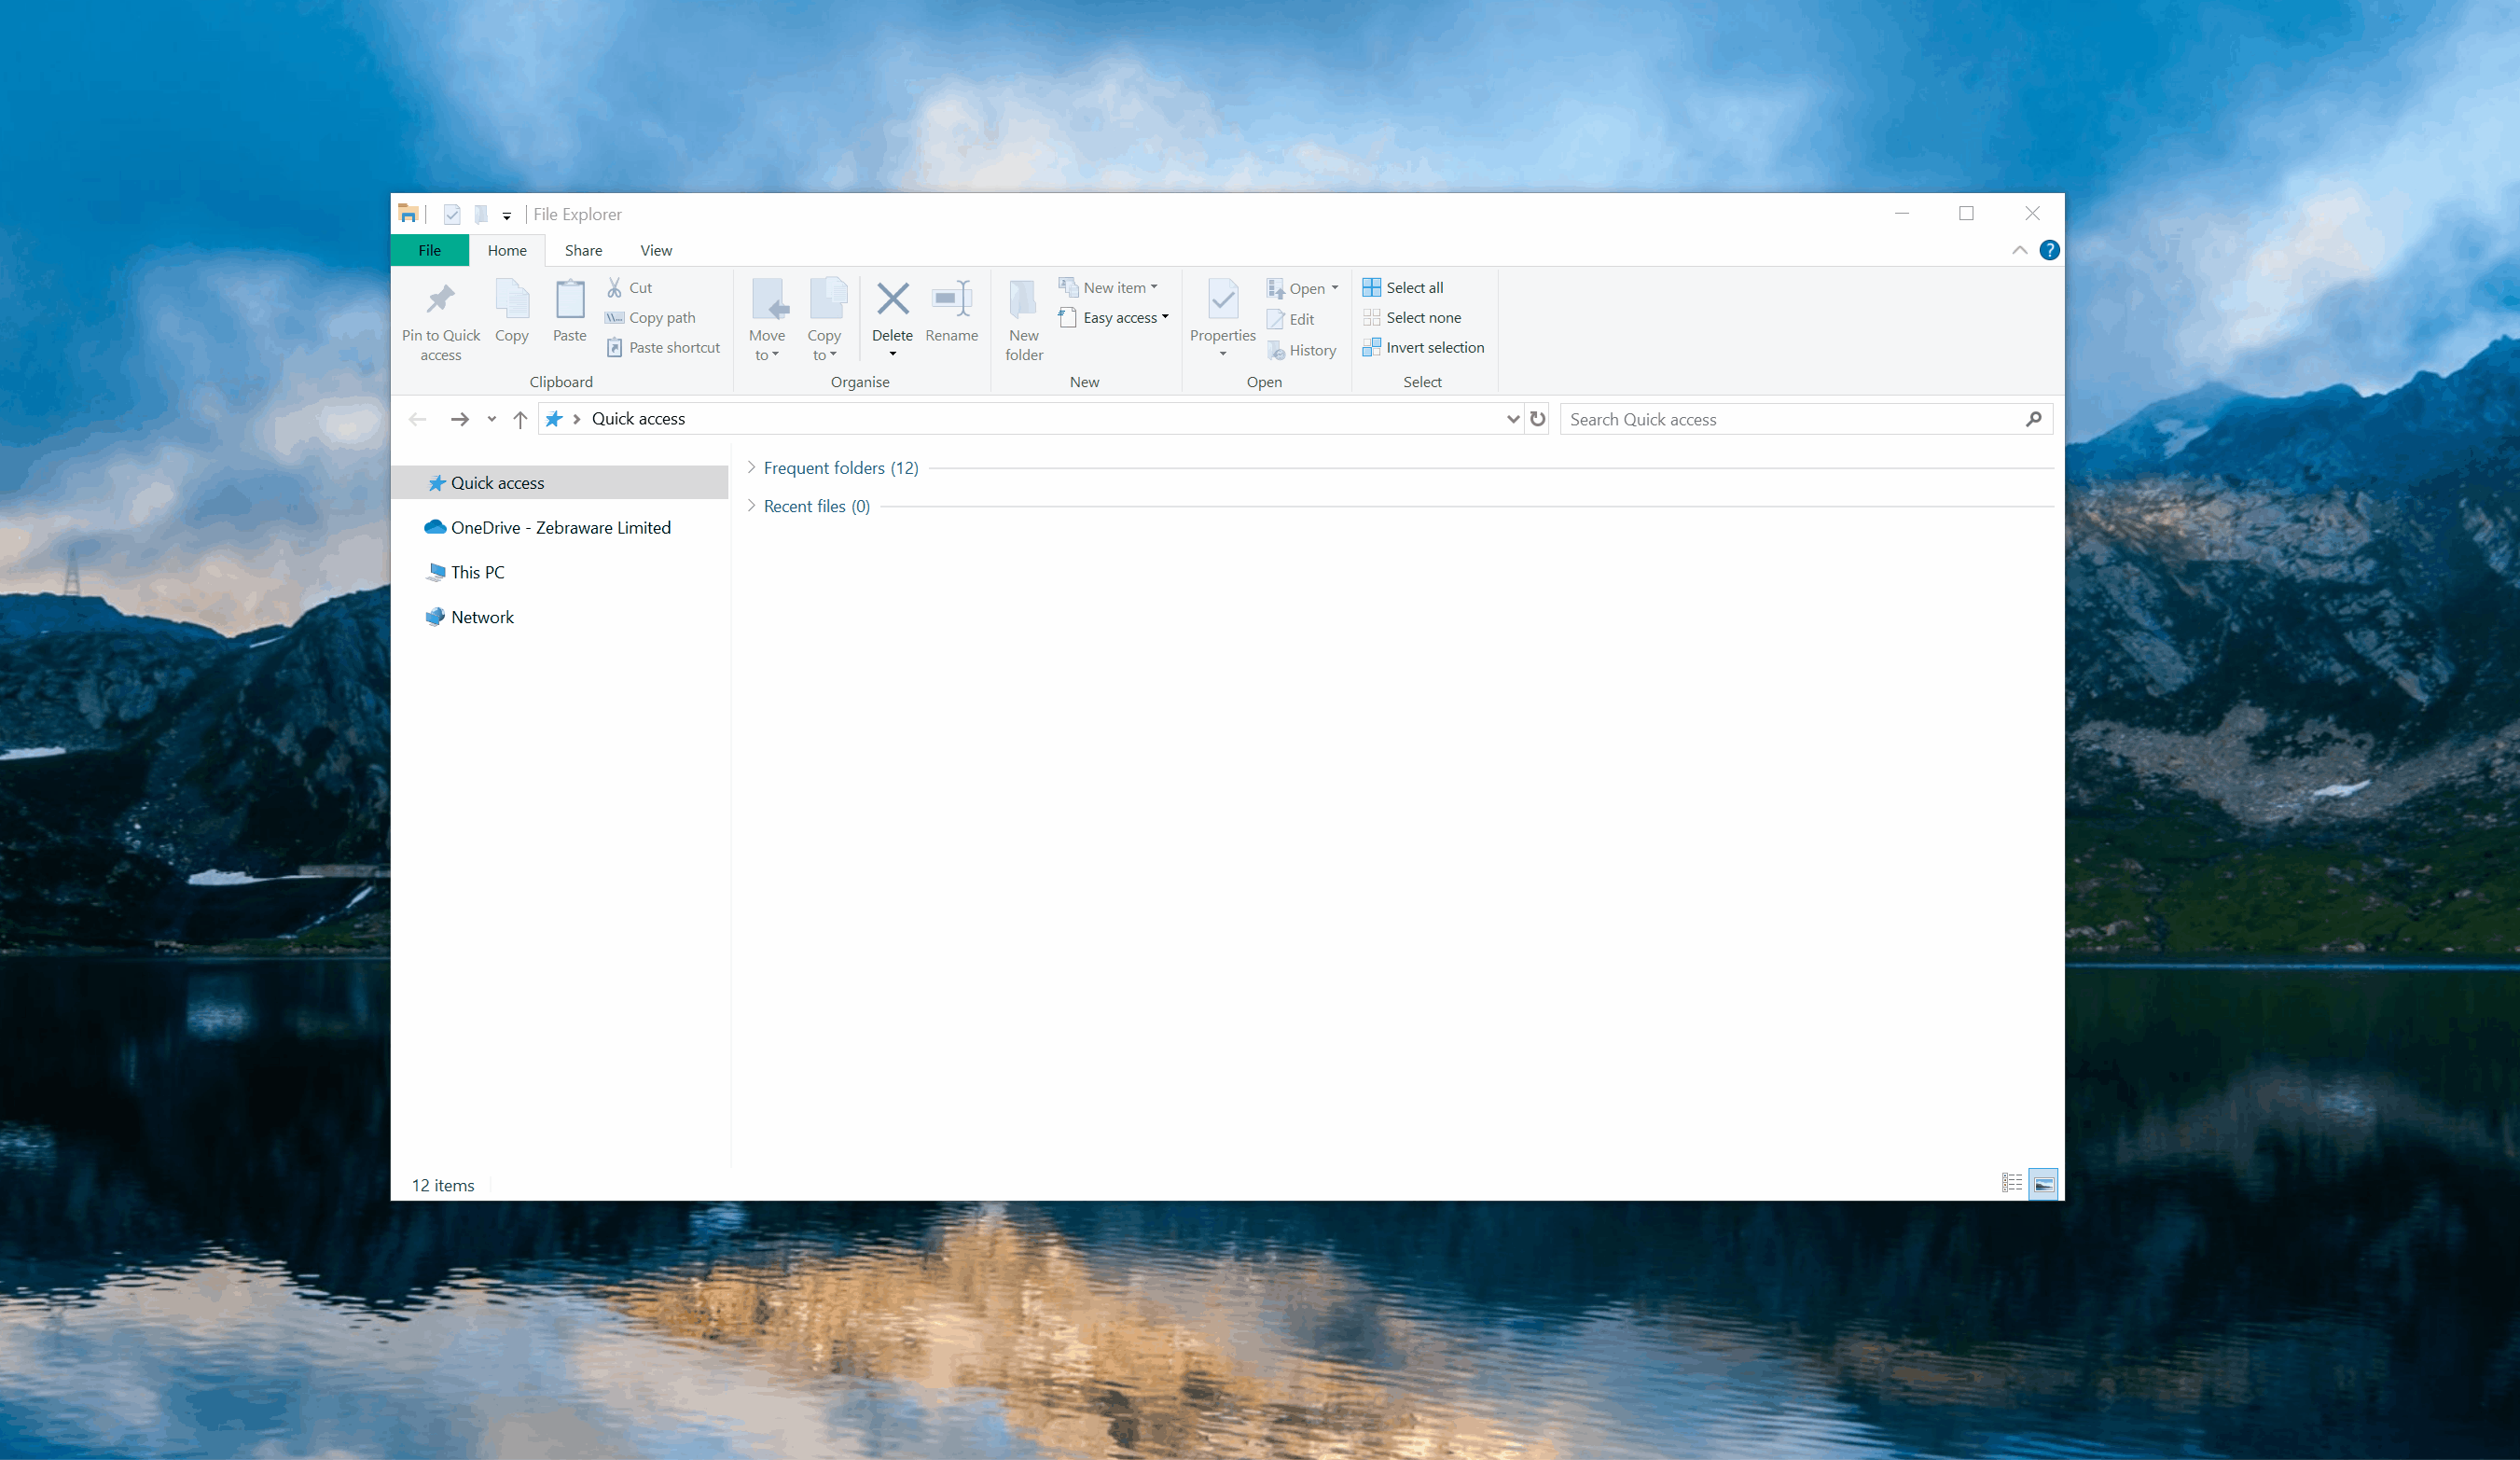Switch to the Share tab
Viewport: 2520px width, 1460px height.
coord(583,250)
